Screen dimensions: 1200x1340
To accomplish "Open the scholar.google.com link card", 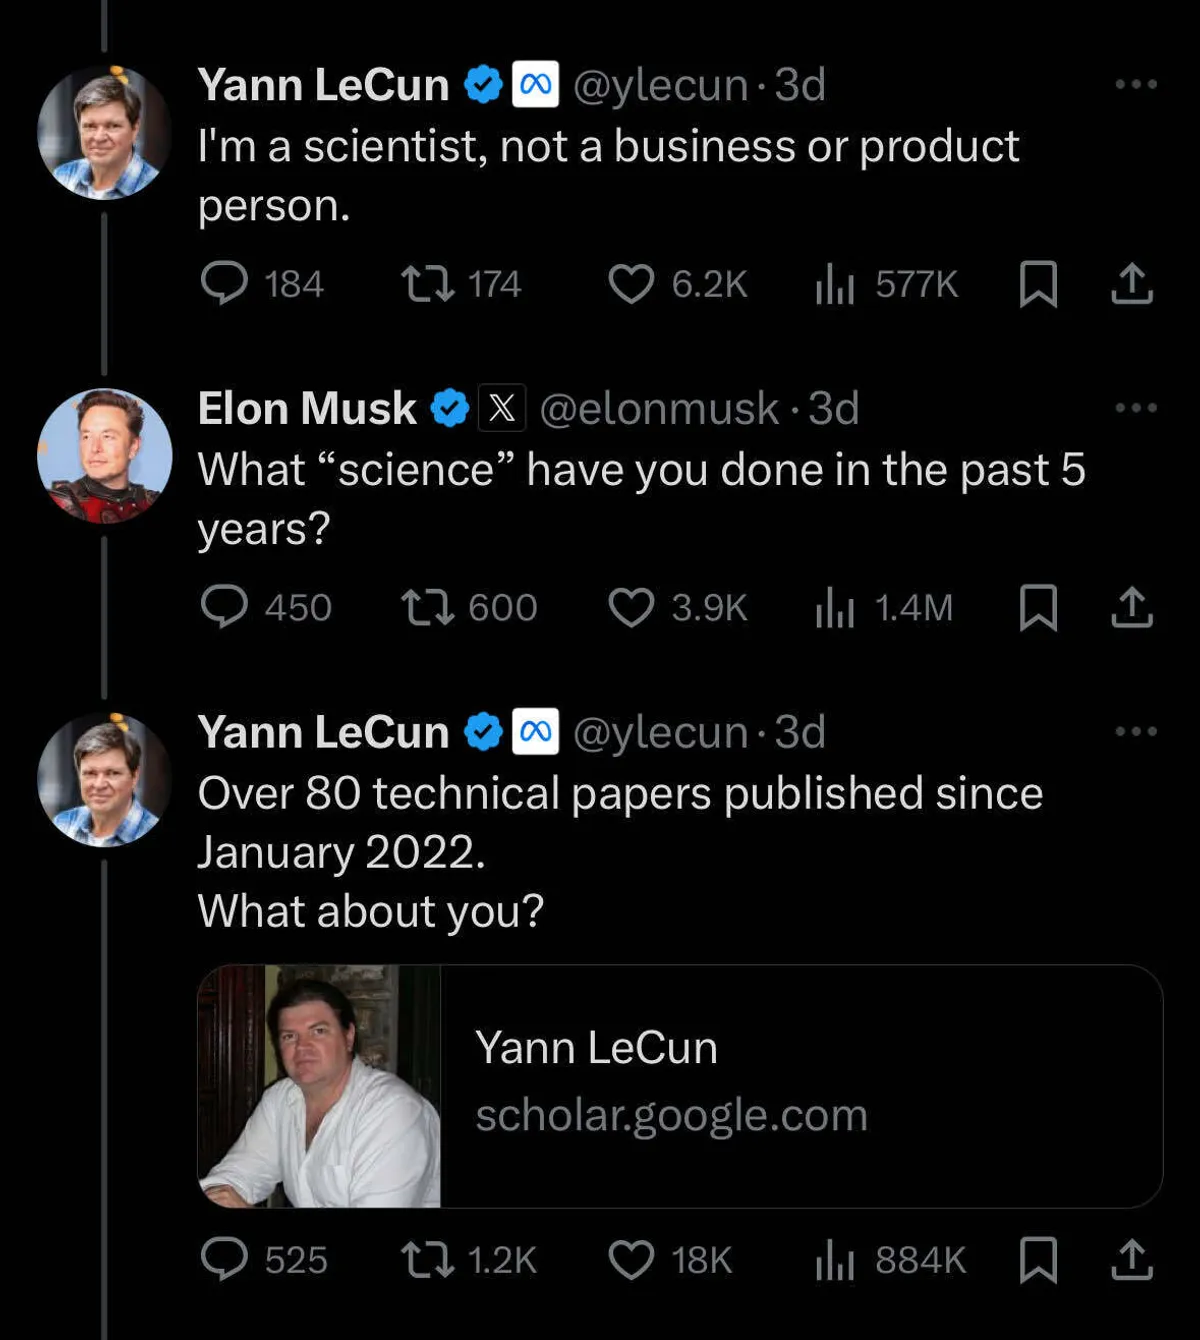I will tap(680, 1086).
